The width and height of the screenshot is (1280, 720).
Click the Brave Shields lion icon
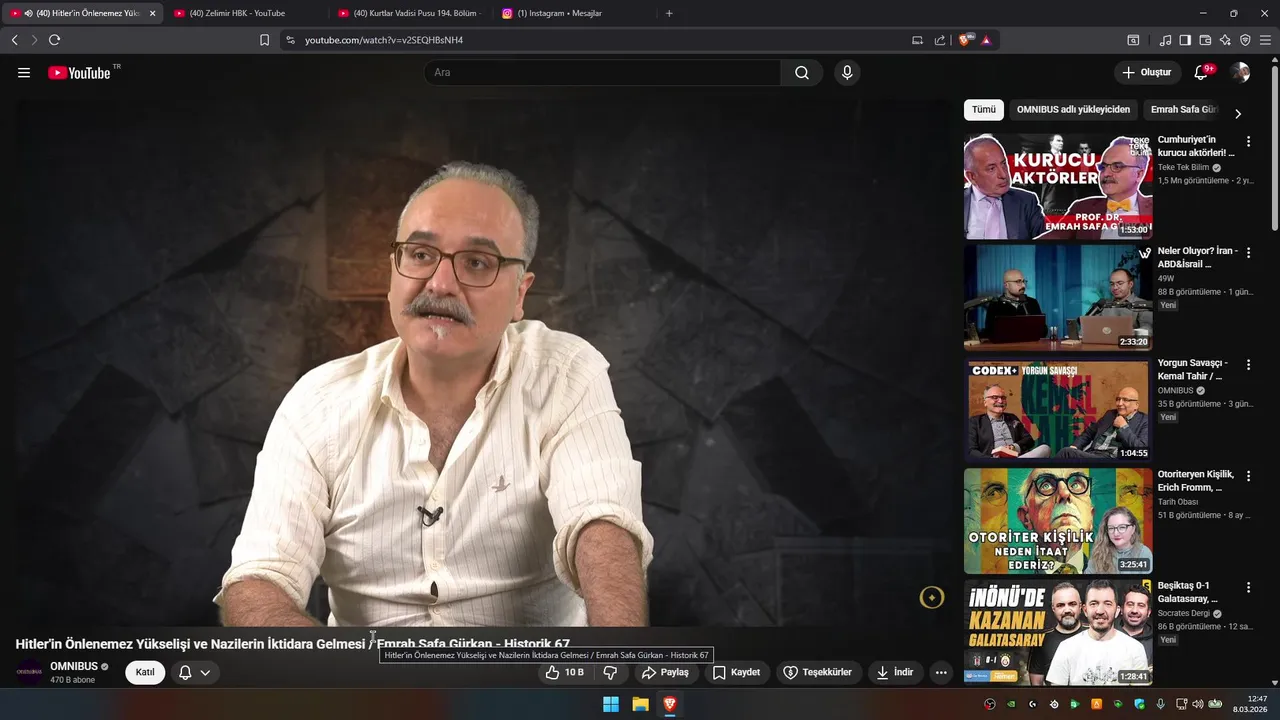[965, 40]
